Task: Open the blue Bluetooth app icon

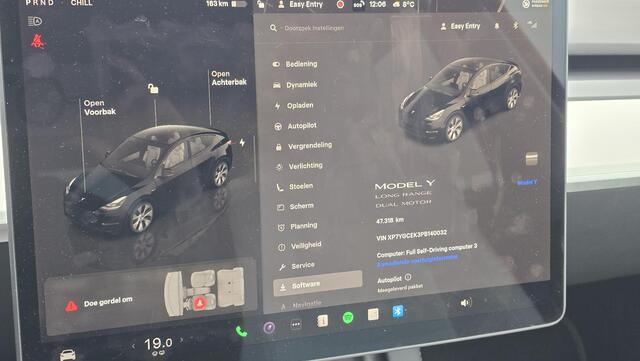Action: [x=398, y=311]
